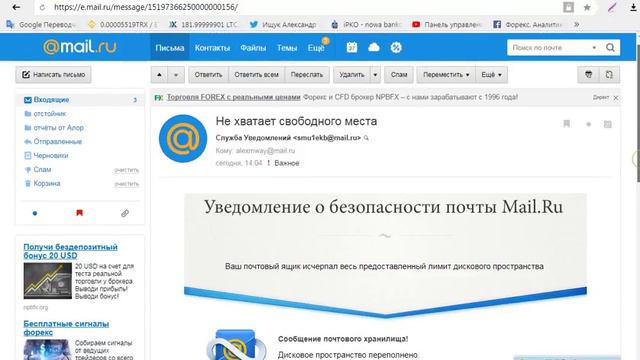Image resolution: width=640 pixels, height=360 pixels.
Task: Click the Удалить button
Action: click(351, 75)
